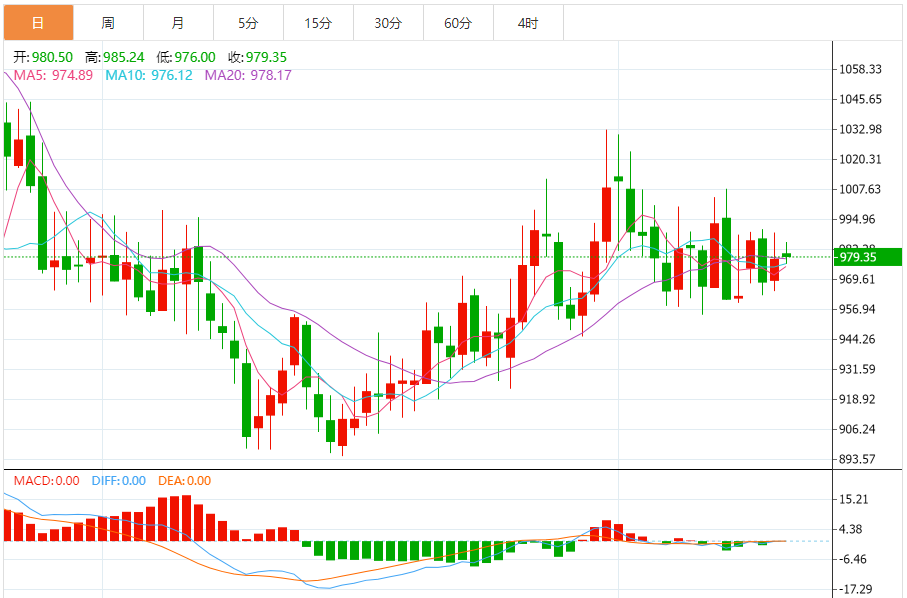Click the green 979.35 current price tag
This screenshot has height=598, width=907.
(868, 257)
